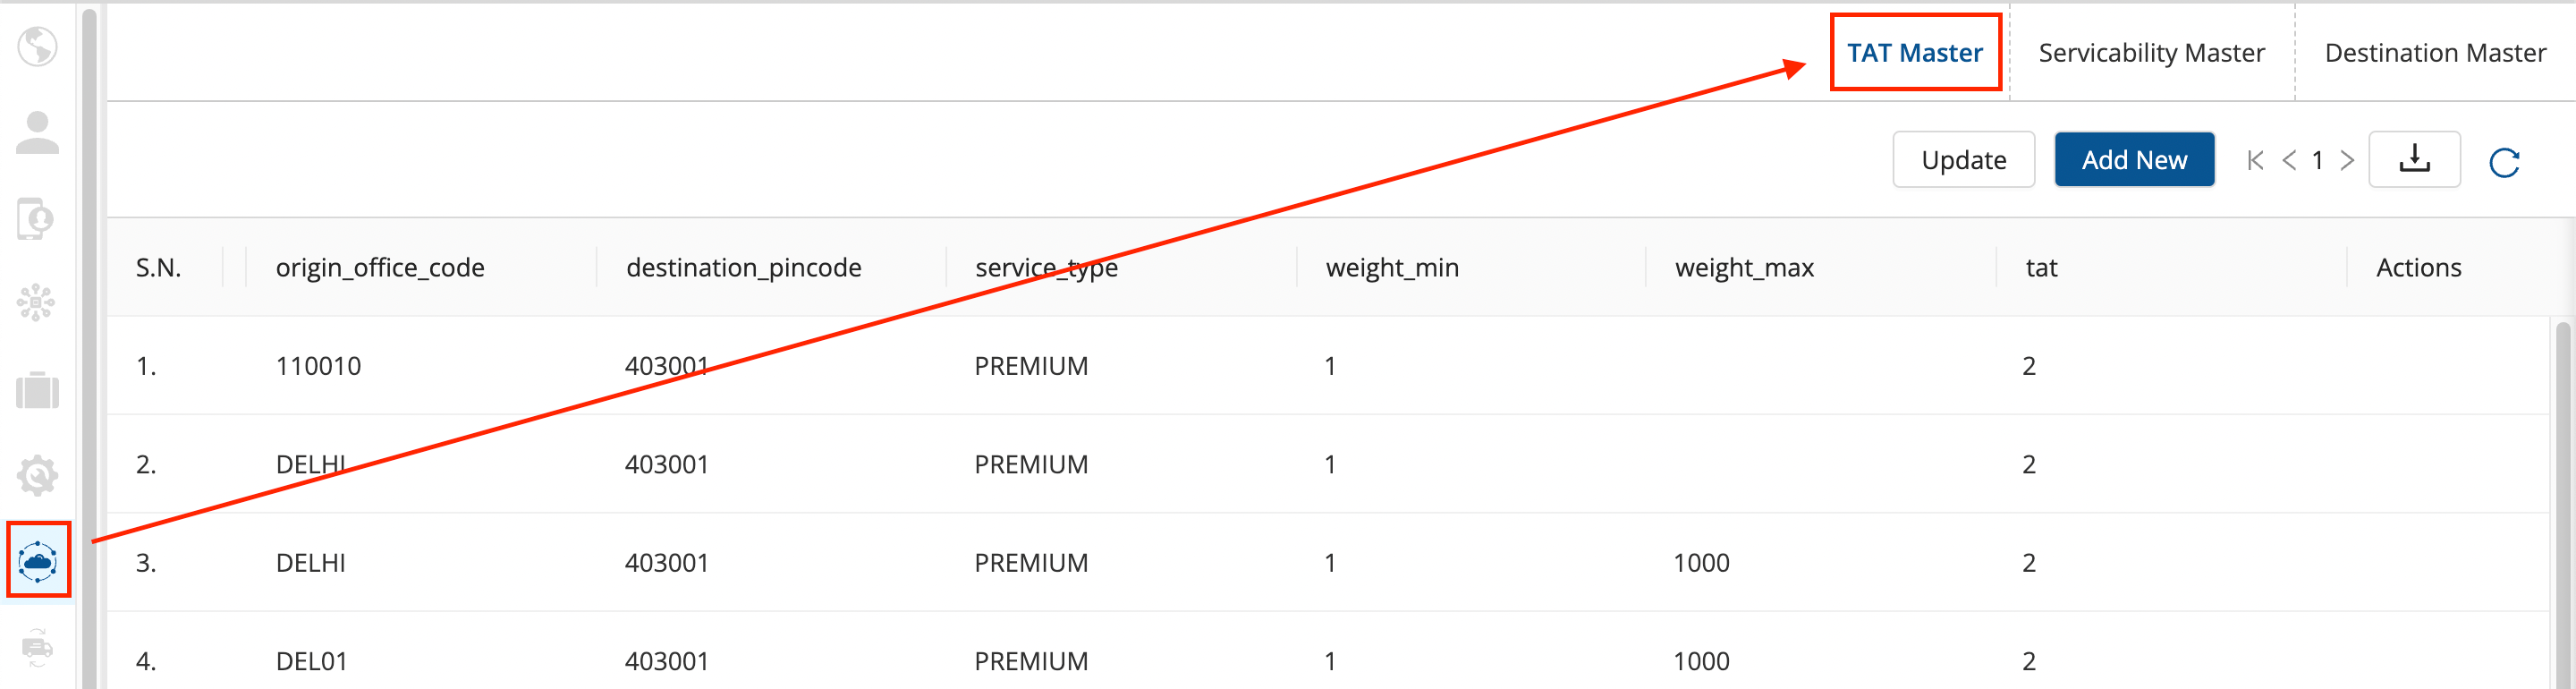Click the Update button

click(1963, 160)
